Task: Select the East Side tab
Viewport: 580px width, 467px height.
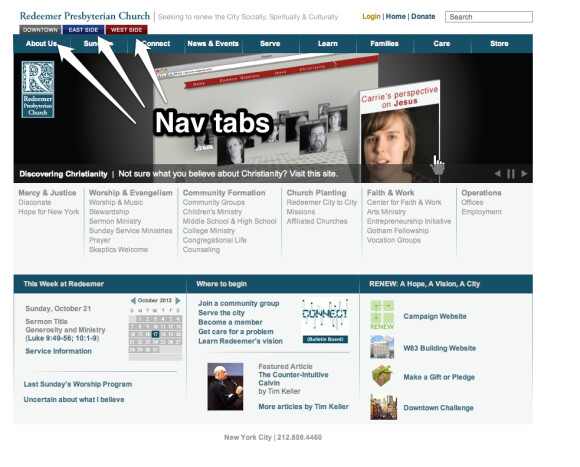Action: (x=83, y=30)
